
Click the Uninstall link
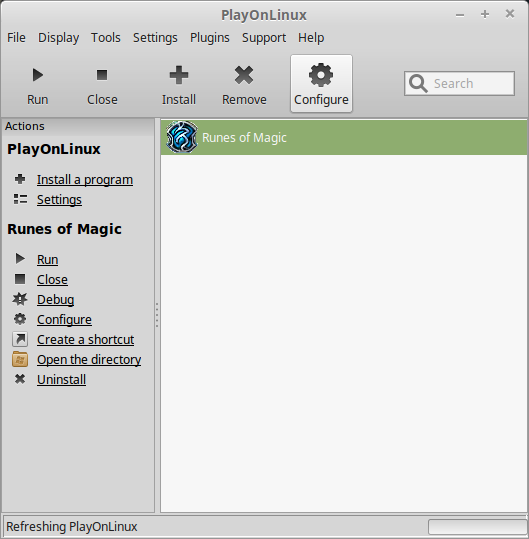[x=62, y=379]
